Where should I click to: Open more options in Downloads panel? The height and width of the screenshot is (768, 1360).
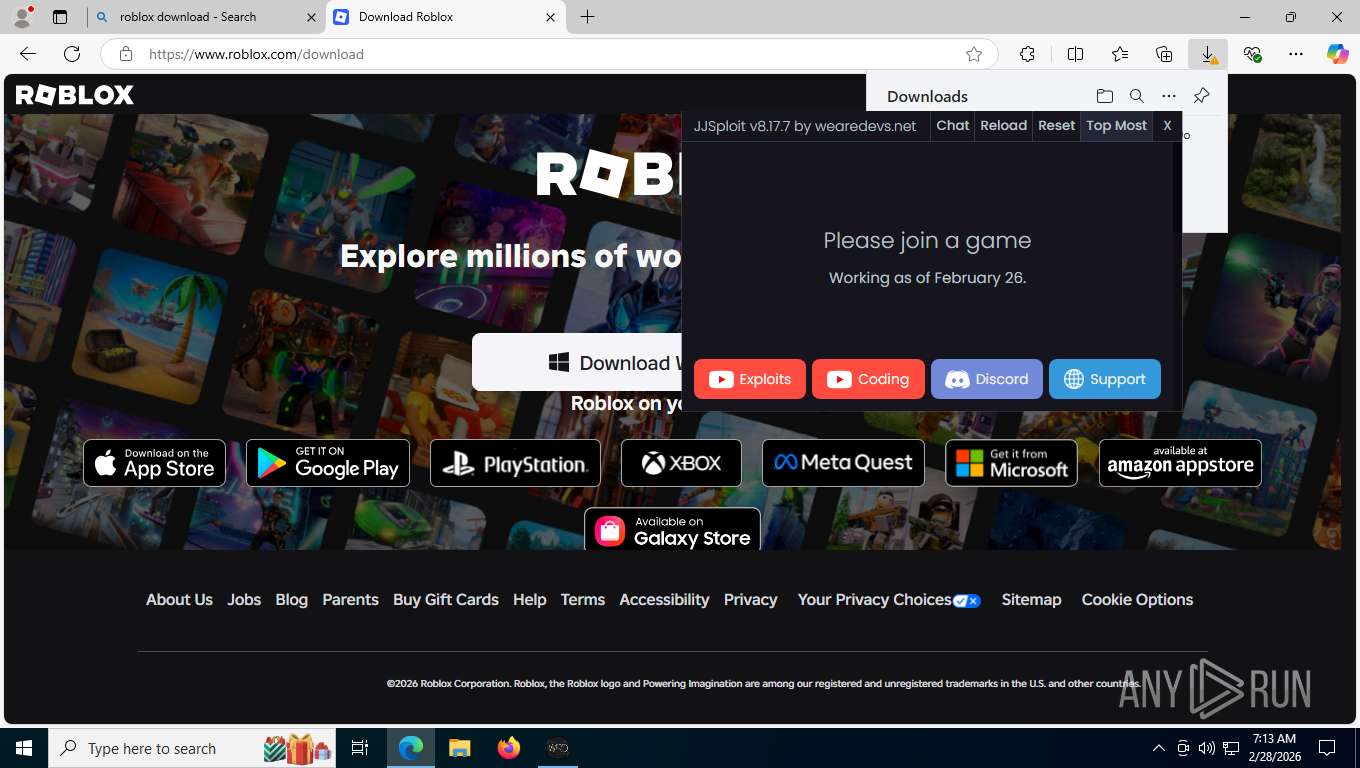click(x=1169, y=96)
